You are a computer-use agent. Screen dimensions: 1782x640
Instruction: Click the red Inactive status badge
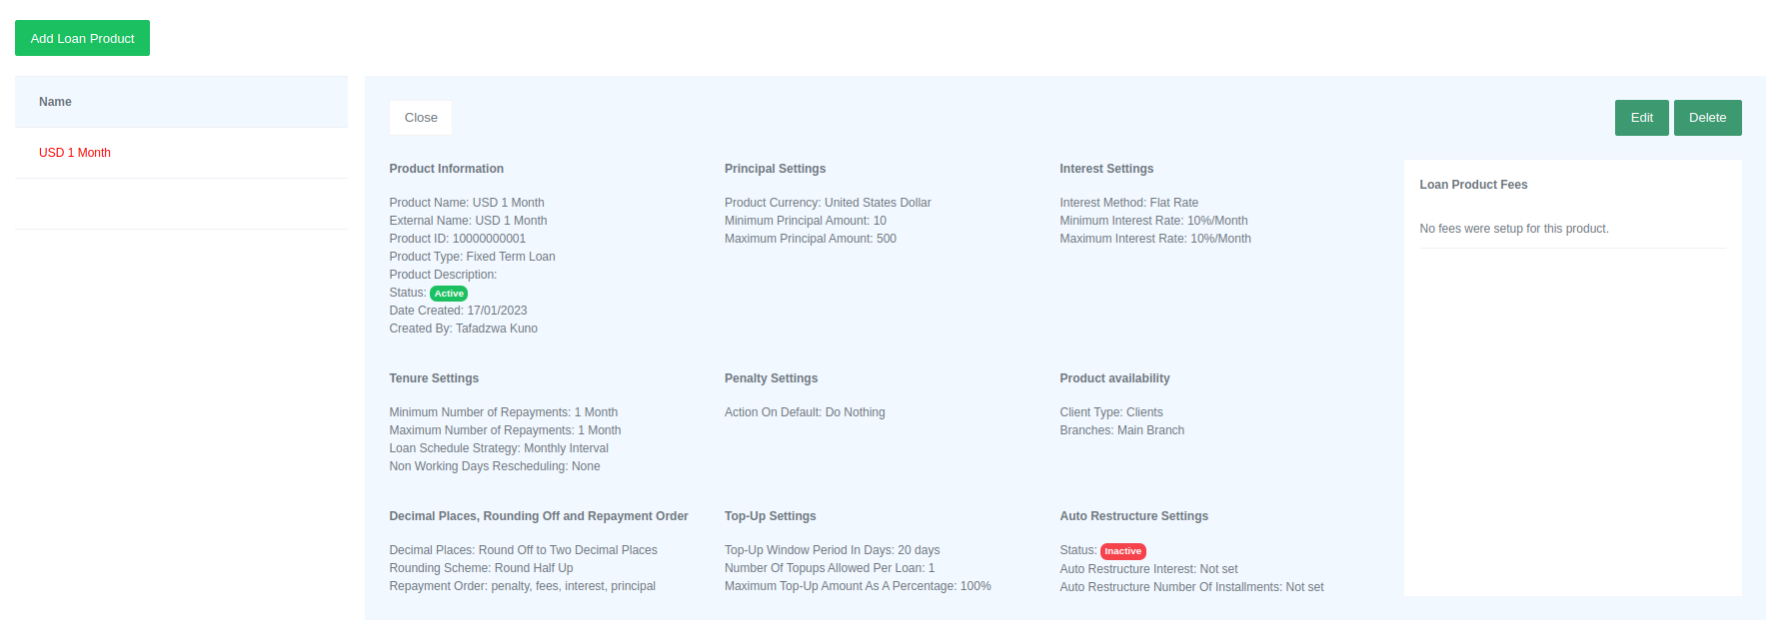point(1123,551)
